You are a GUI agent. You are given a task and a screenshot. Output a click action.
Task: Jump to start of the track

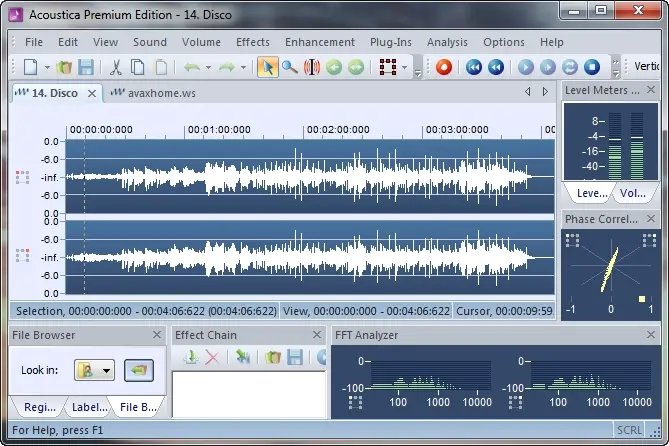(474, 67)
